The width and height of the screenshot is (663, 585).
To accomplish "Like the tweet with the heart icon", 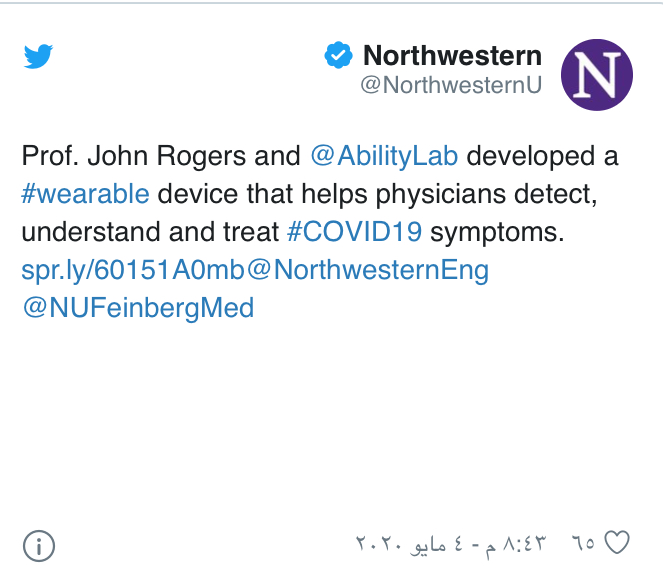I will point(618,543).
